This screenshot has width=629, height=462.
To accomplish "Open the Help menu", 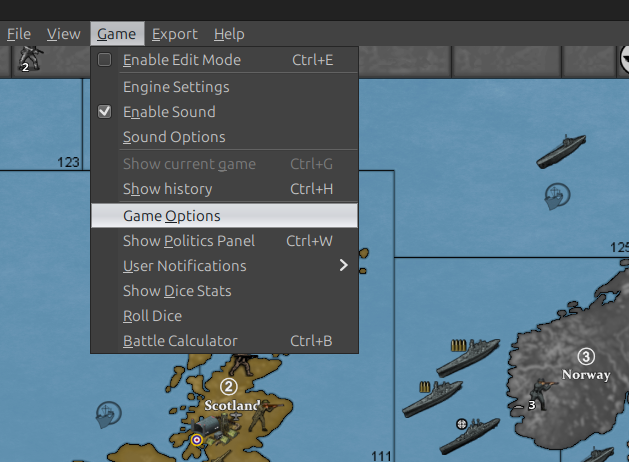I will pyautogui.click(x=229, y=34).
